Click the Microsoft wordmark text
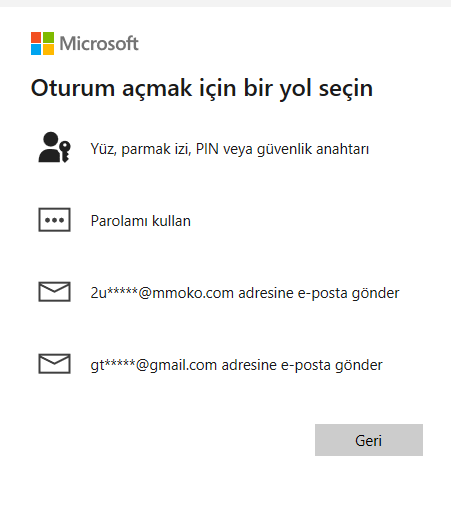The height and width of the screenshot is (514, 451). point(99,43)
